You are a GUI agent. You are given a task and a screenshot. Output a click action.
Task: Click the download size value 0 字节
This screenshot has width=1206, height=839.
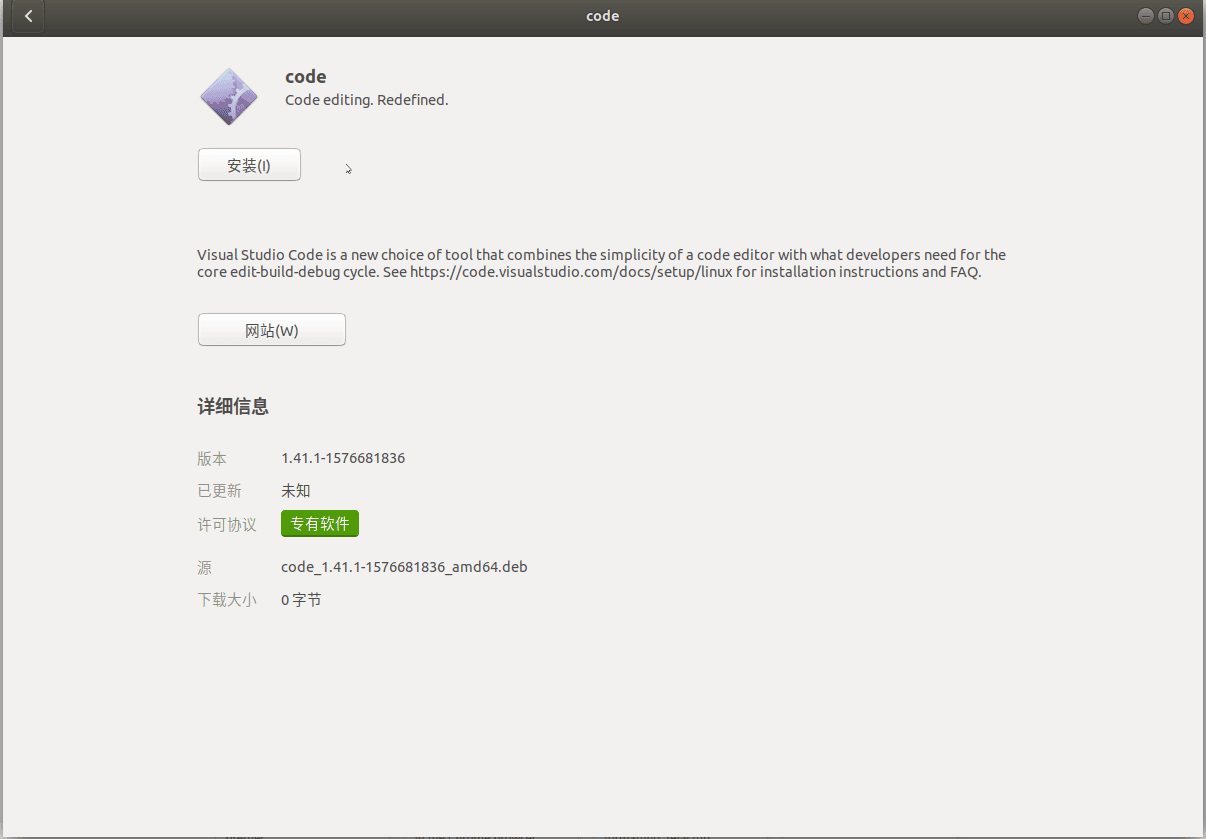click(x=301, y=600)
